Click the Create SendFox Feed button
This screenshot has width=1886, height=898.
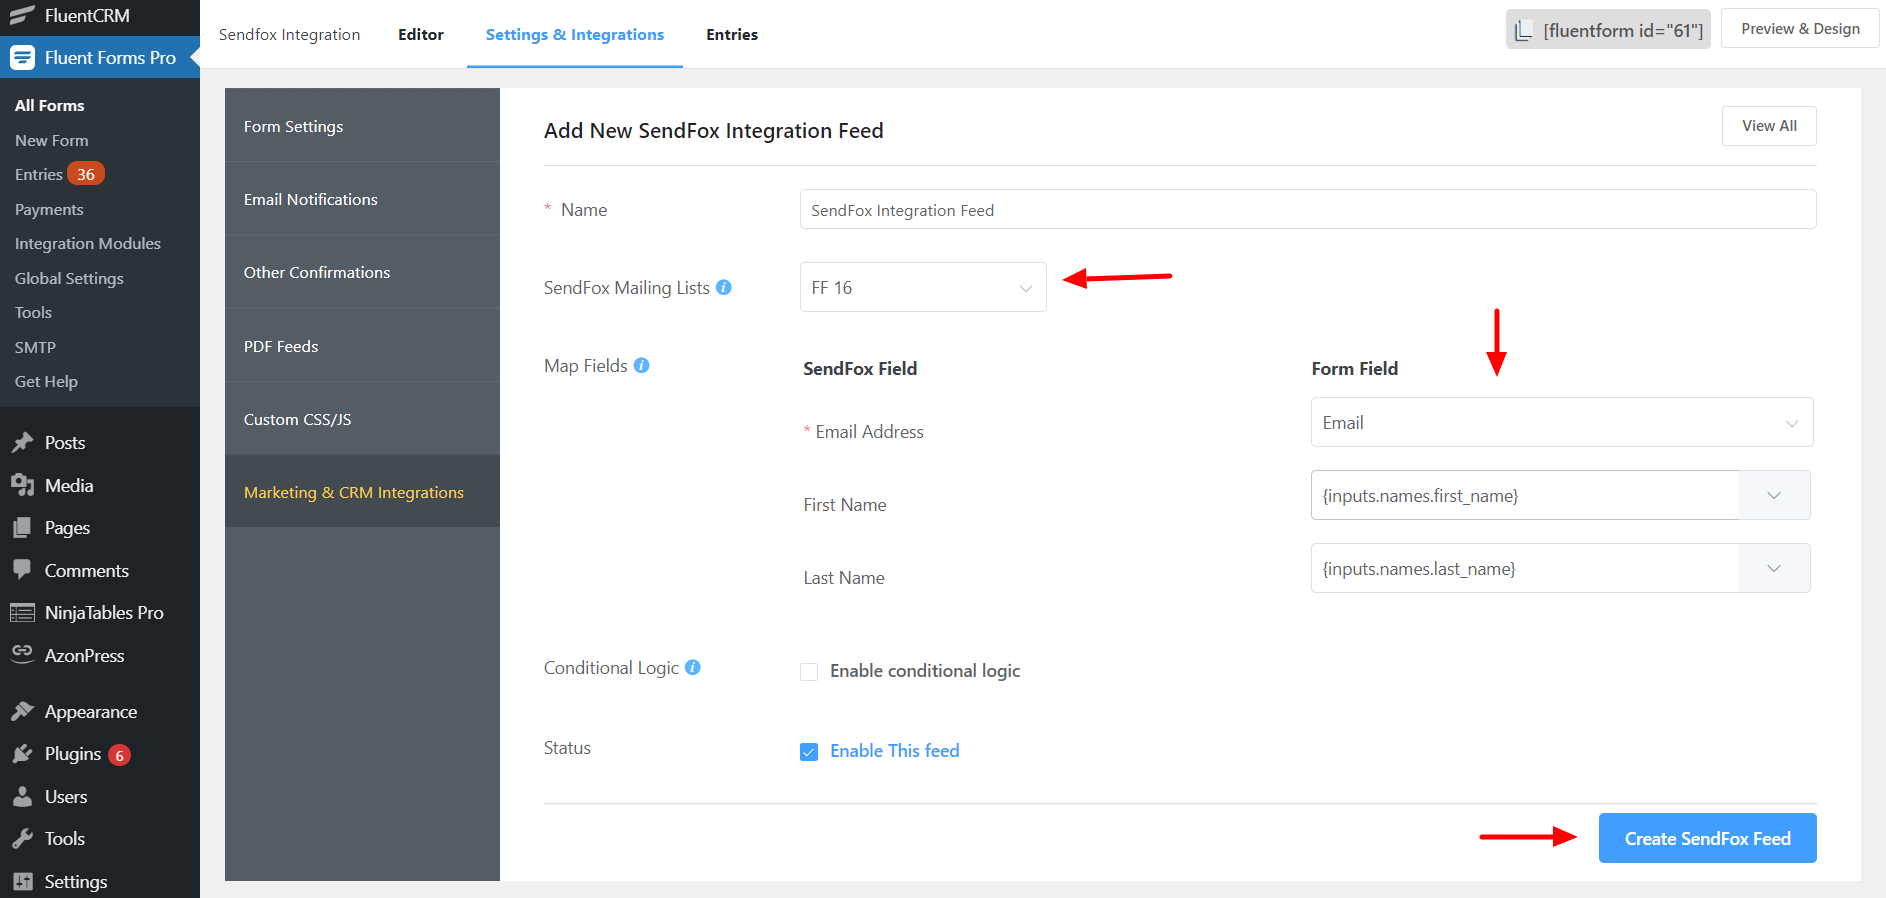pos(1706,838)
